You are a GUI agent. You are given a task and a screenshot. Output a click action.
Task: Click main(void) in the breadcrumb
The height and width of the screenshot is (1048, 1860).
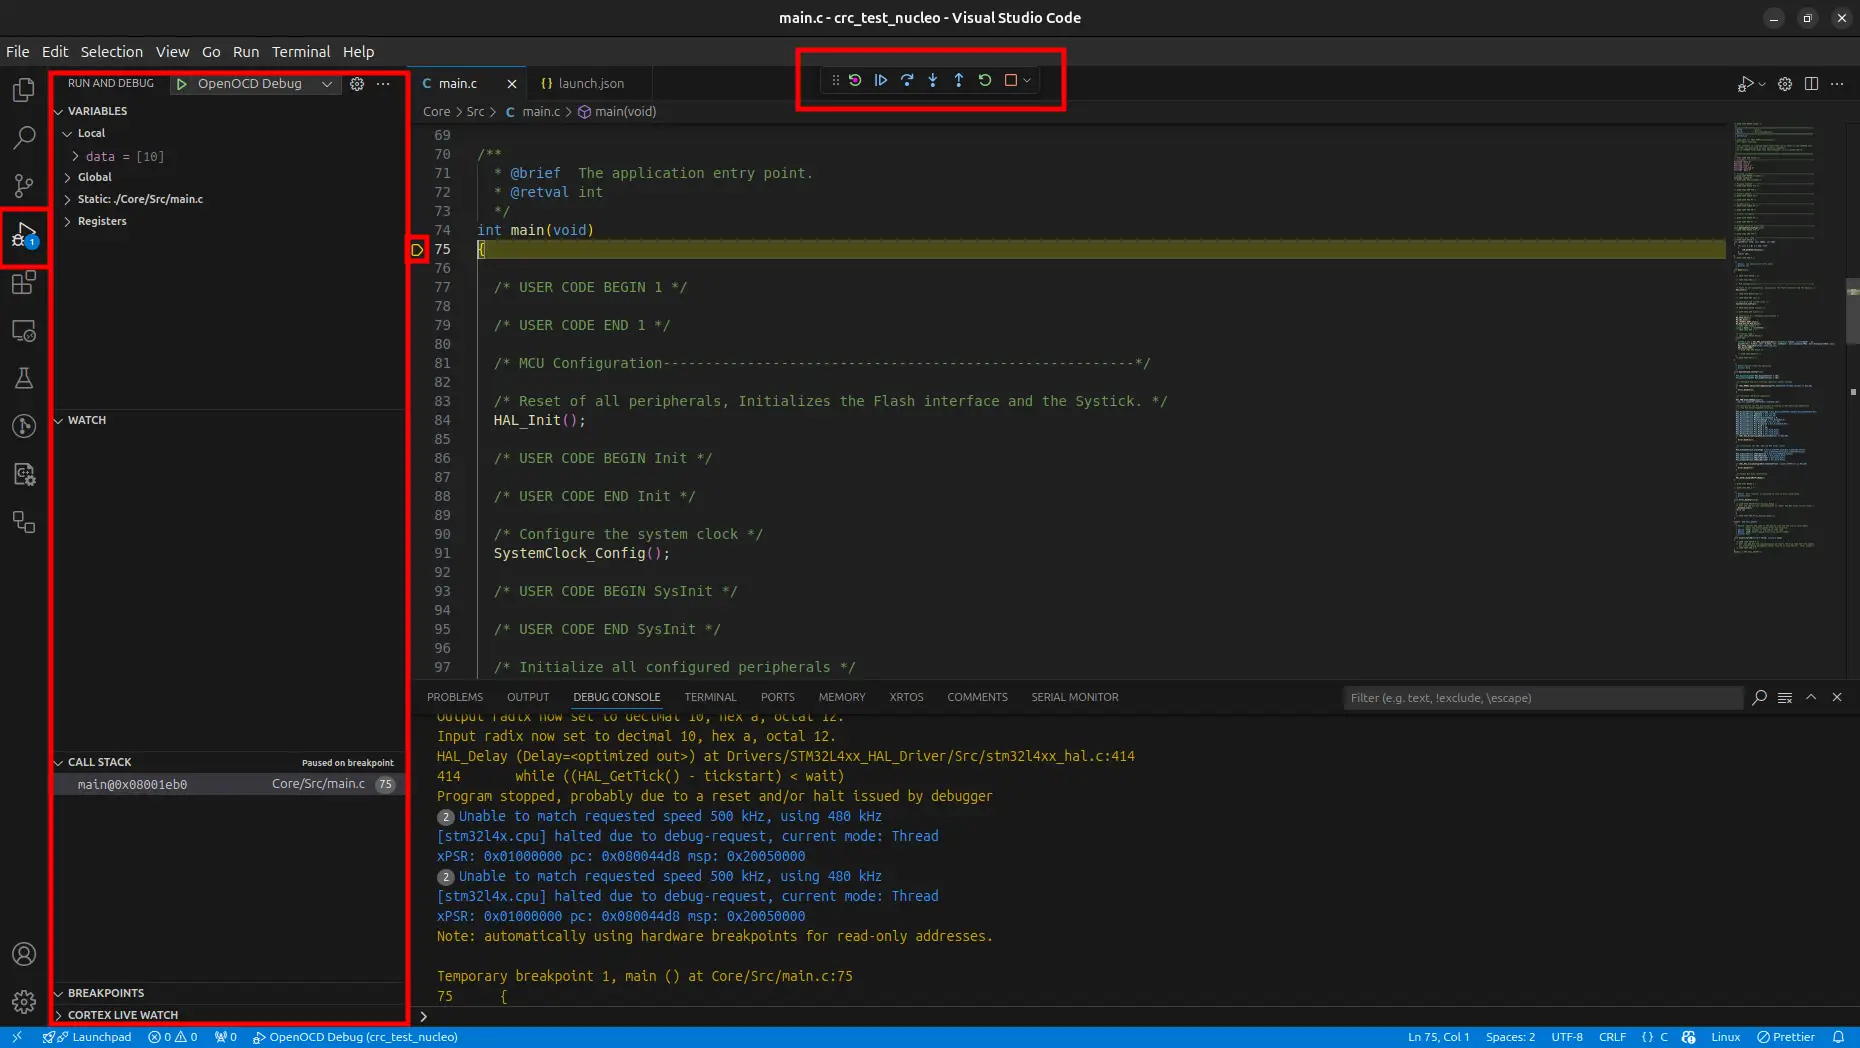click(x=617, y=112)
